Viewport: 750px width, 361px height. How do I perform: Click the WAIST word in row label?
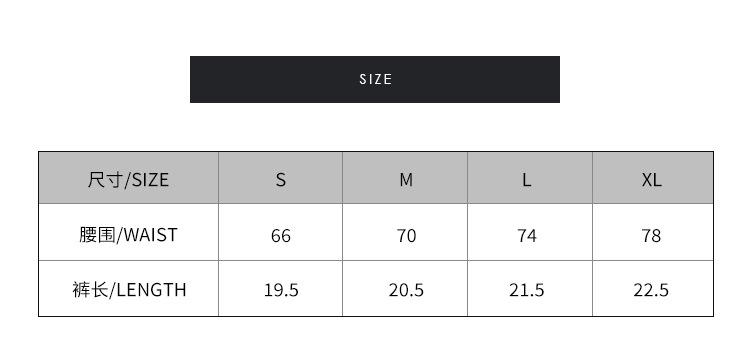point(150,235)
